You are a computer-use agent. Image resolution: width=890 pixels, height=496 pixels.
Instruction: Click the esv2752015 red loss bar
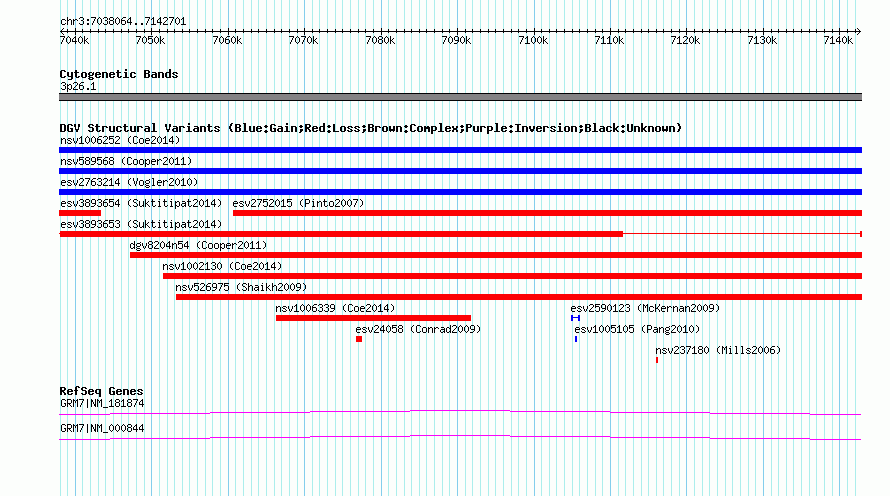[547, 213]
